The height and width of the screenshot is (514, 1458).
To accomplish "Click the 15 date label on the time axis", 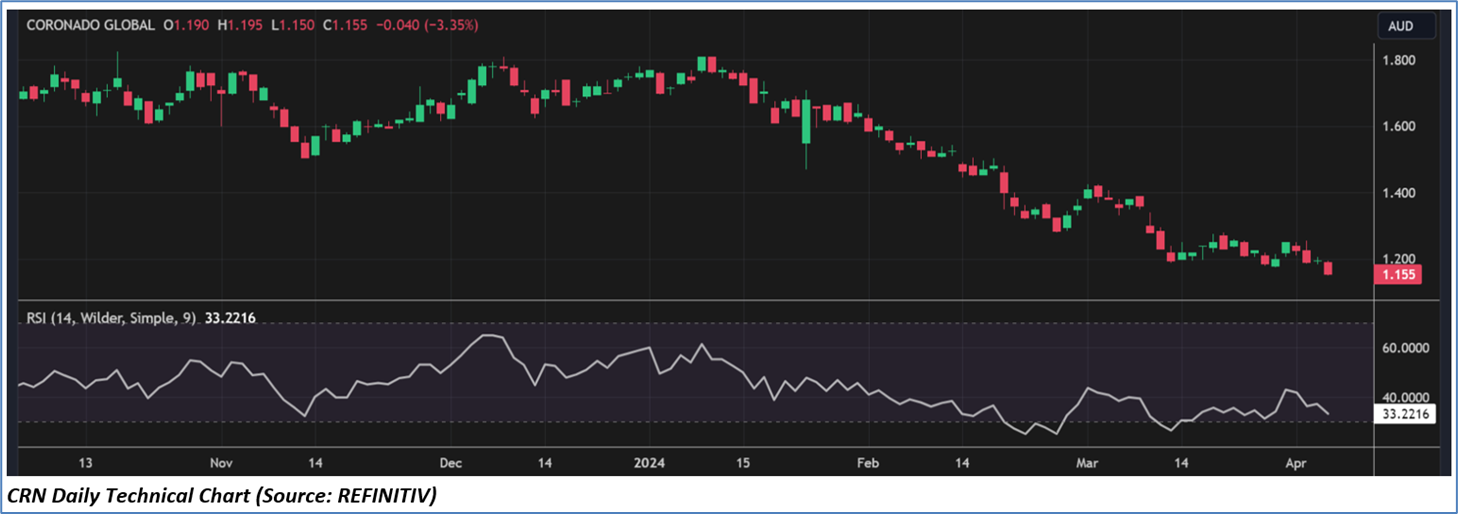I will coord(742,464).
